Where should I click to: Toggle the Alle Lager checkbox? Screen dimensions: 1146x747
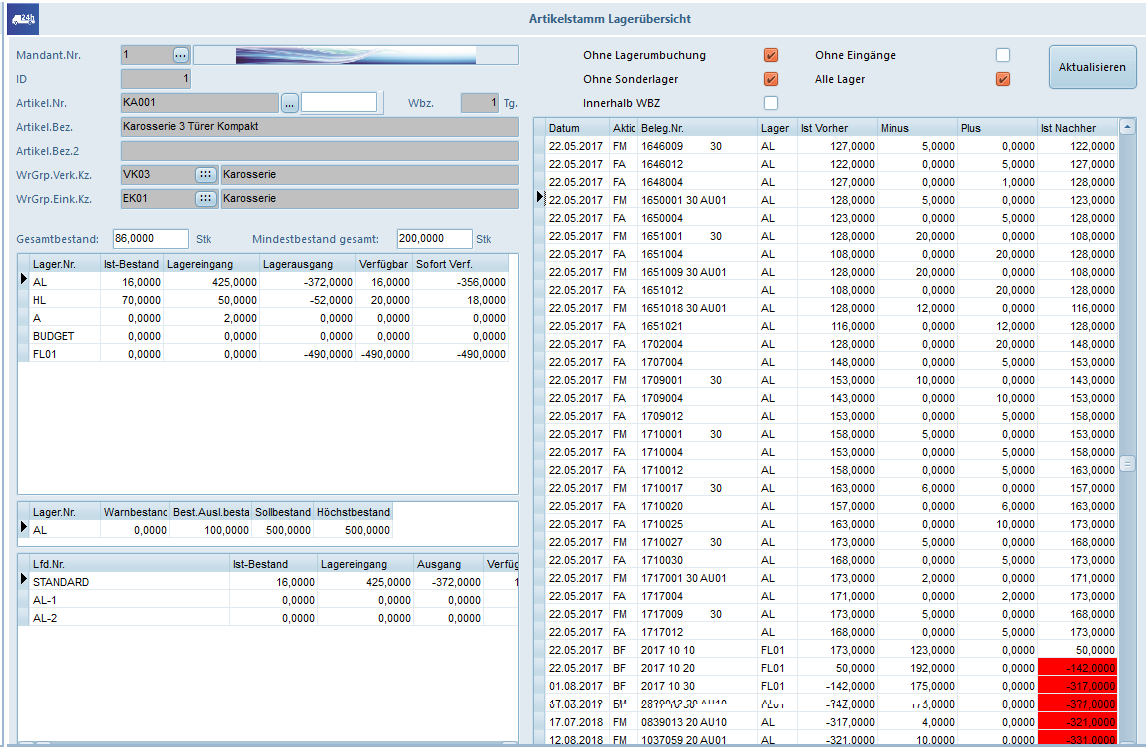click(x=1003, y=79)
